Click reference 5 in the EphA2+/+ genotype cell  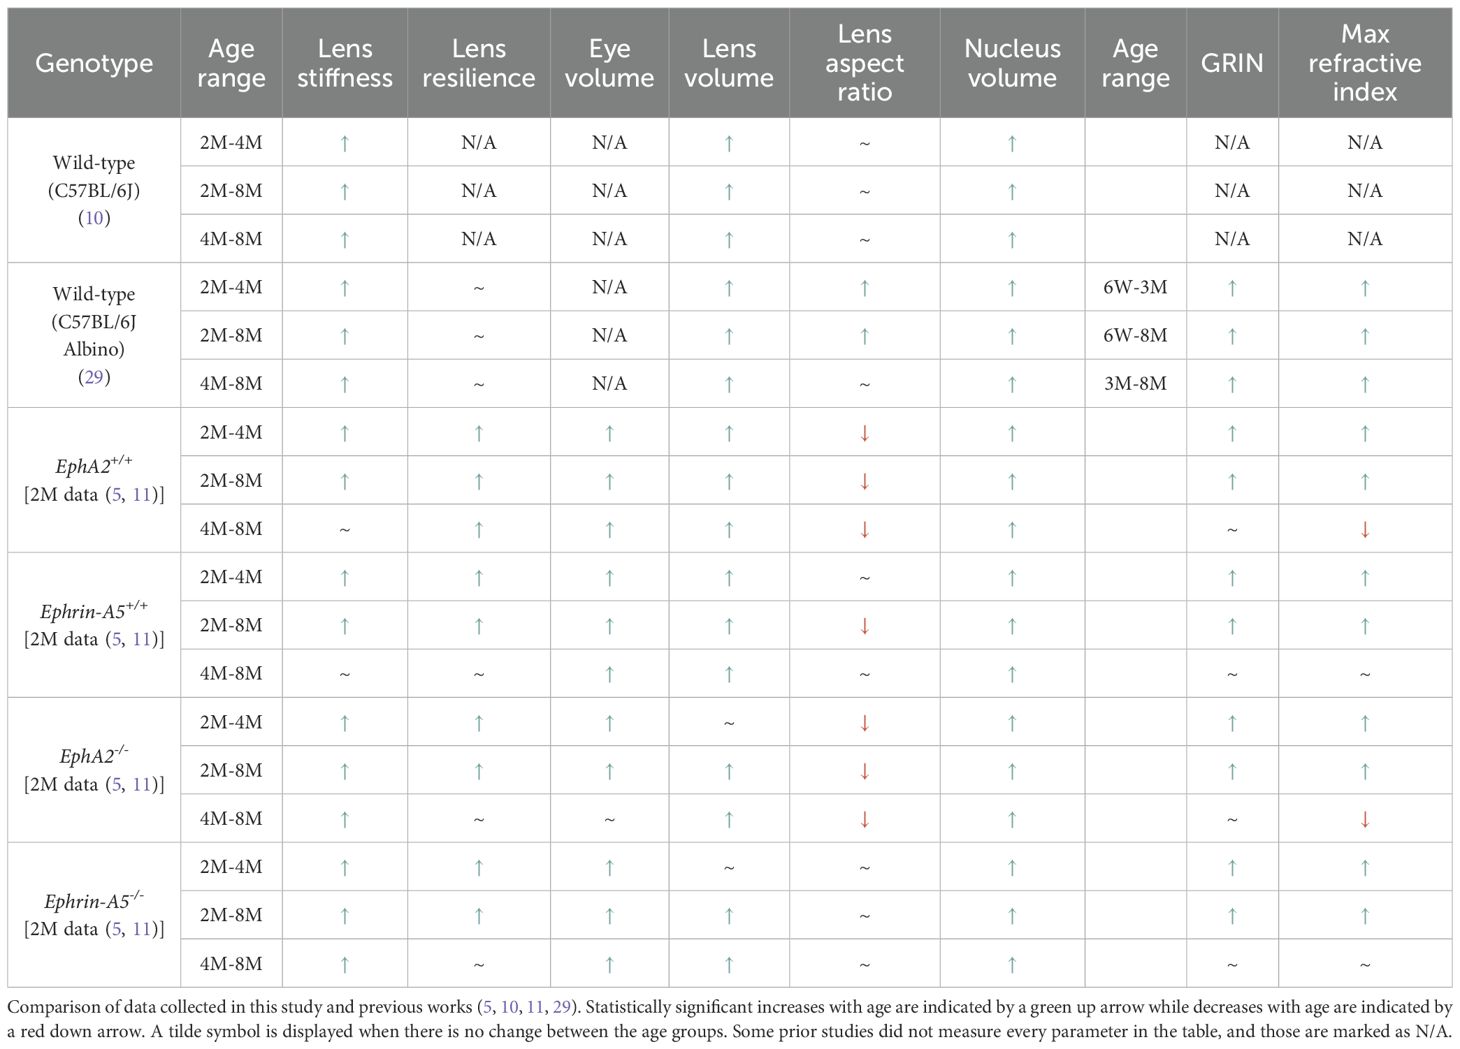pos(117,494)
